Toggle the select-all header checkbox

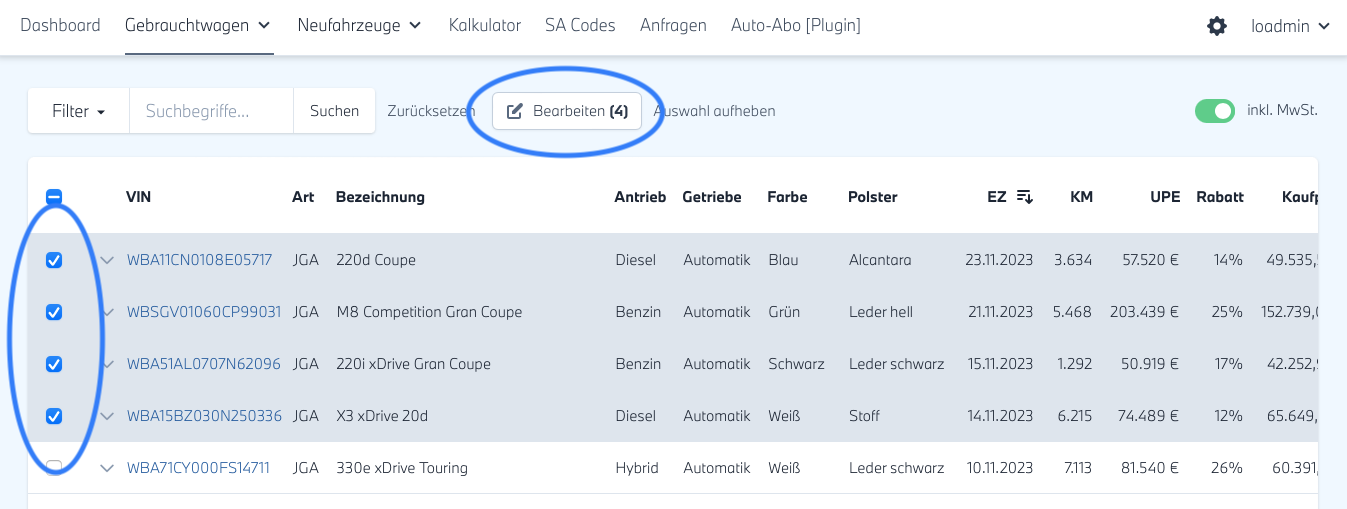coord(54,197)
